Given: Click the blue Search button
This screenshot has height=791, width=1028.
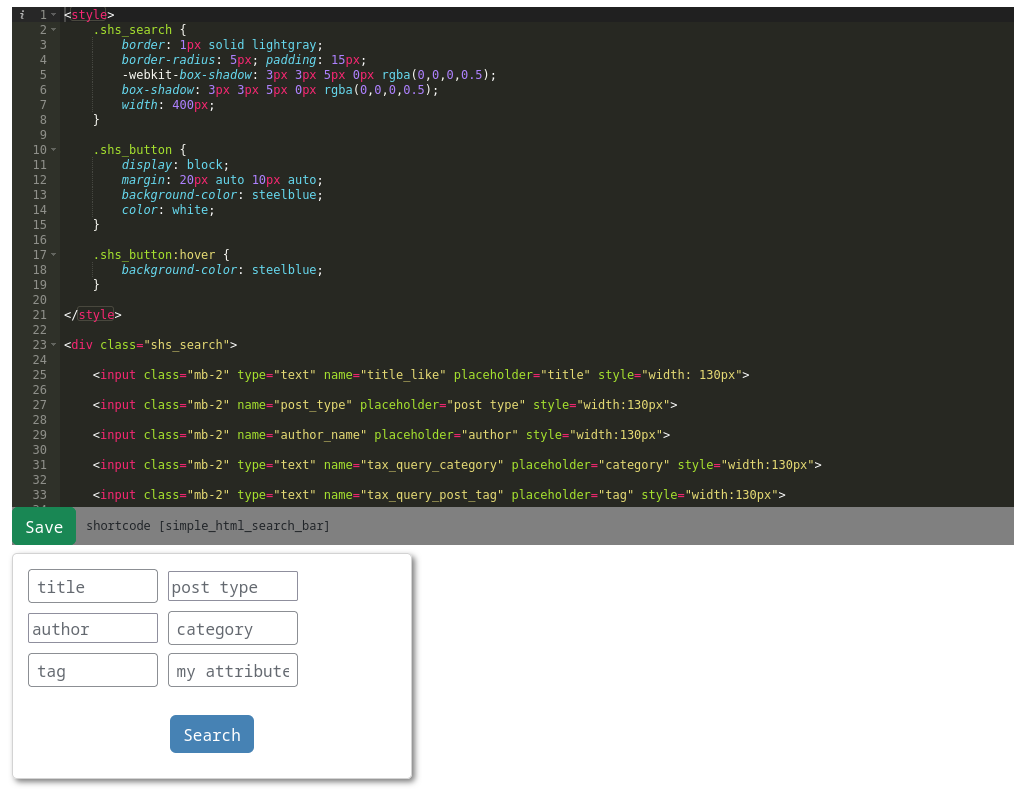Looking at the screenshot, I should click(x=212, y=734).
